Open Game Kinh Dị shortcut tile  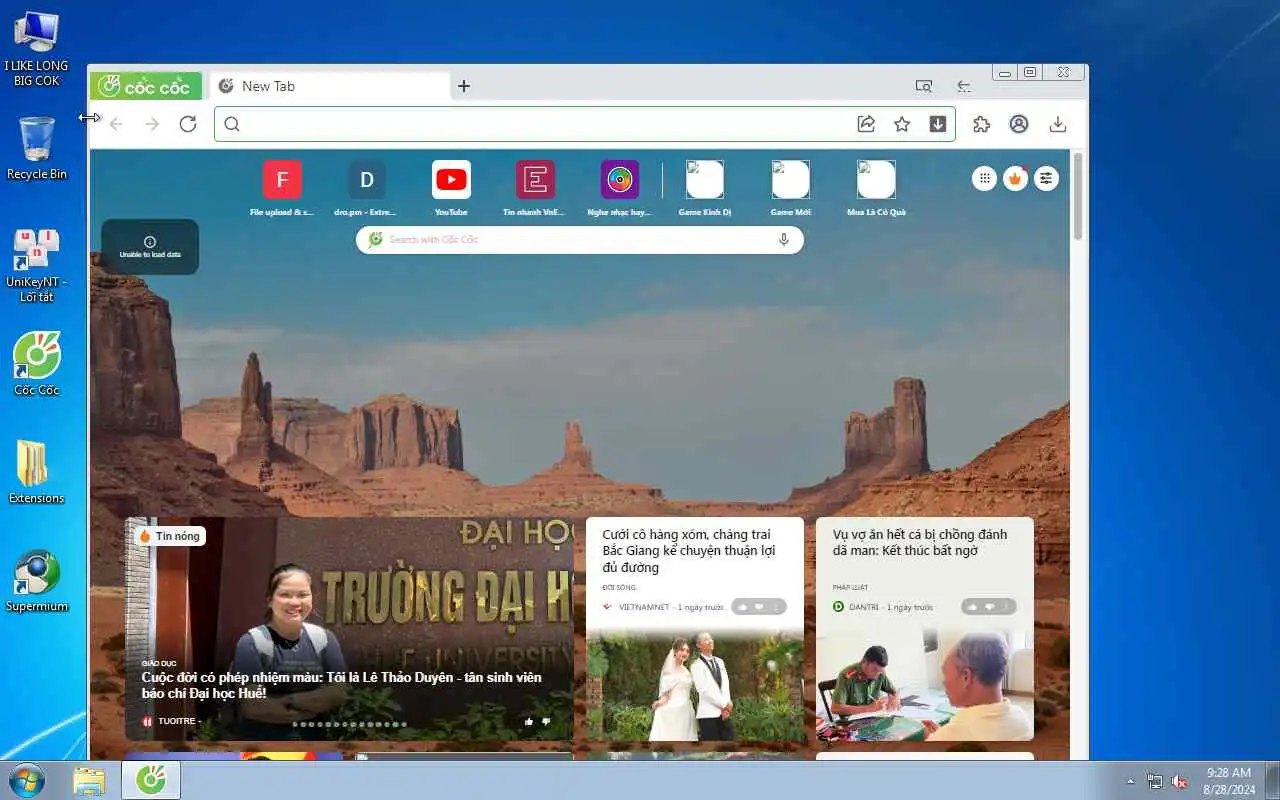(x=704, y=188)
